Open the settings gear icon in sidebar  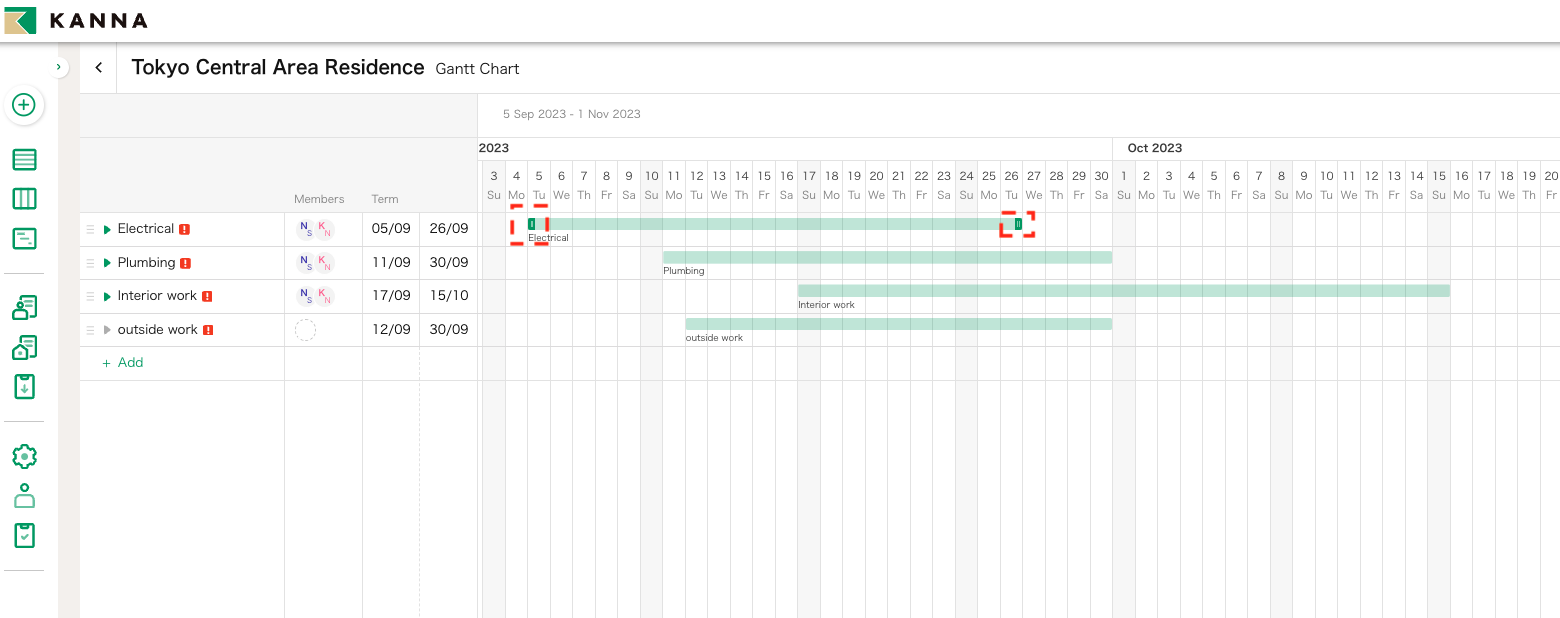coord(24,457)
